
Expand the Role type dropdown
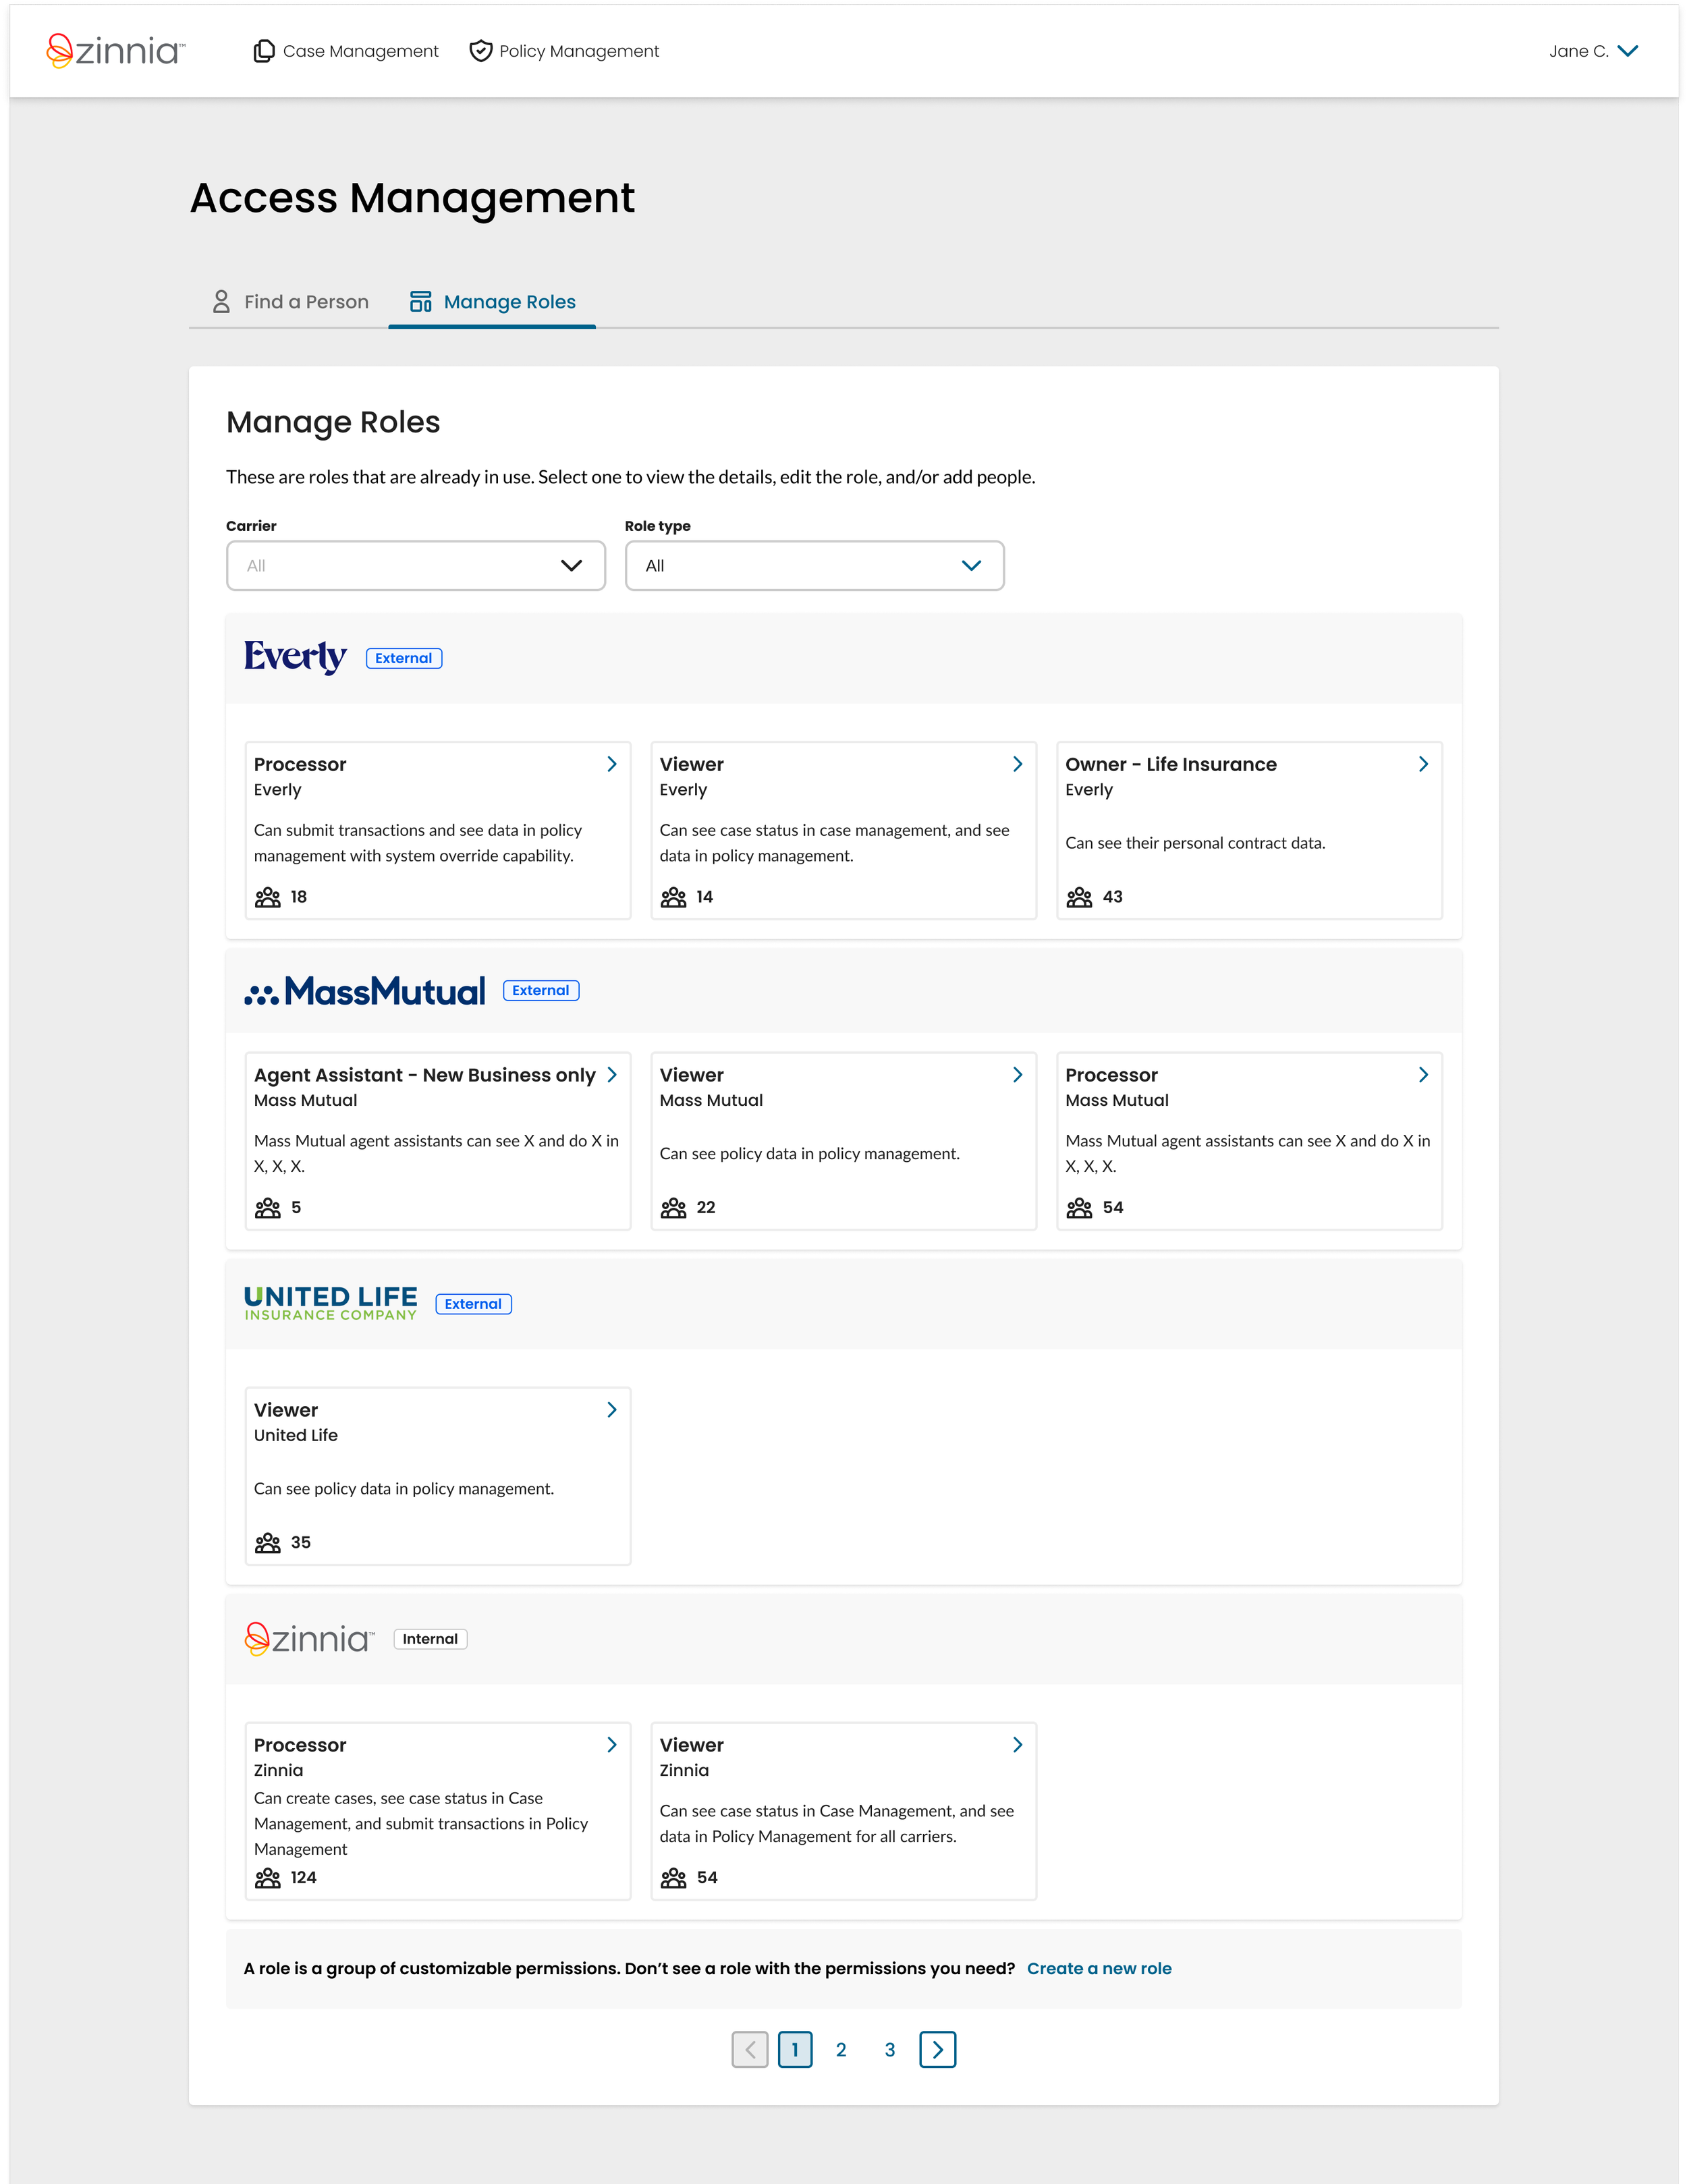[814, 566]
